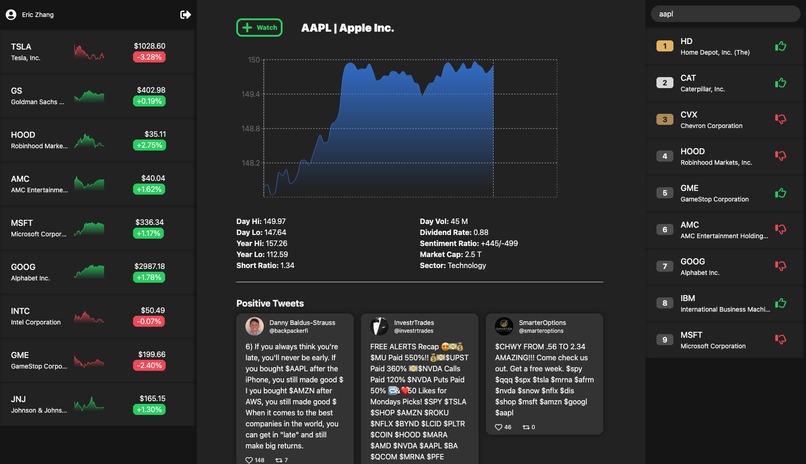Click the thumbs-down icon for AMC ranking
806x464 pixels.
coord(780,229)
